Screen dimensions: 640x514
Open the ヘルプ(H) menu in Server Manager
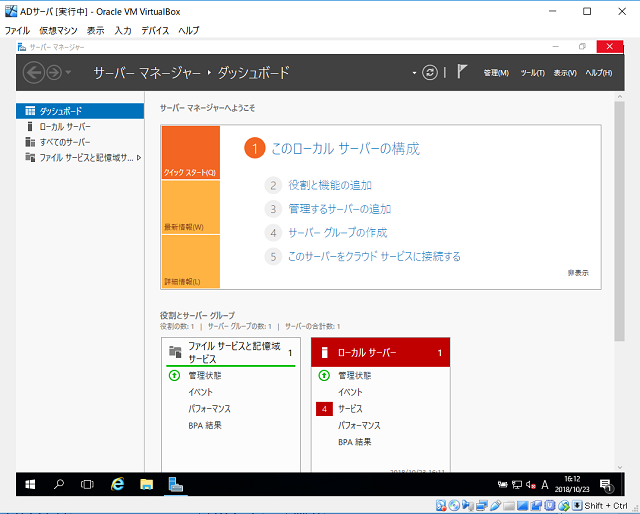point(599,73)
